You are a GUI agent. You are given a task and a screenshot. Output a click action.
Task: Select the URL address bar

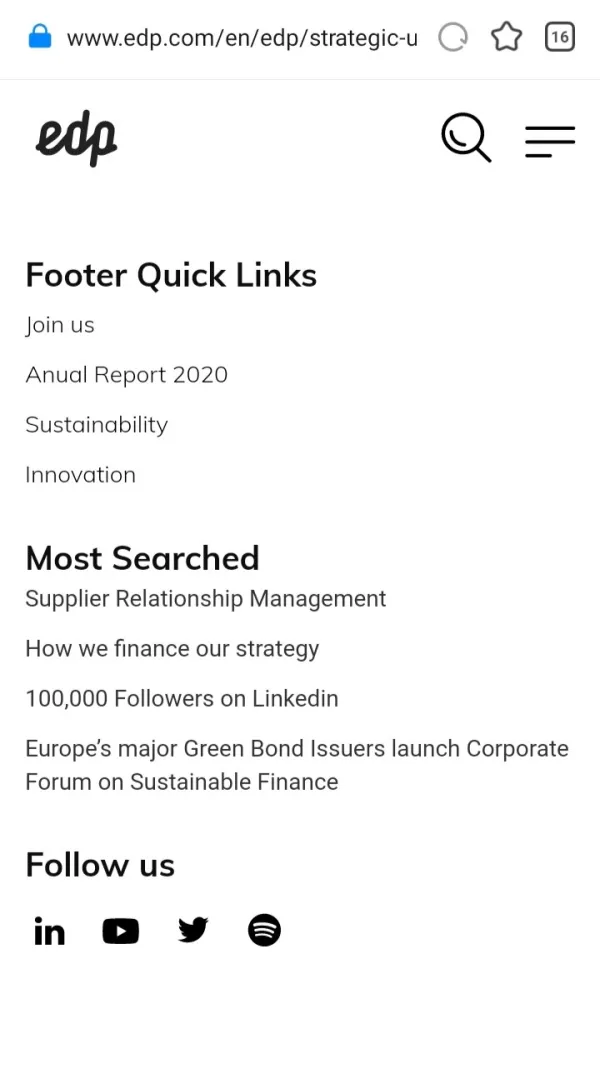[242, 39]
